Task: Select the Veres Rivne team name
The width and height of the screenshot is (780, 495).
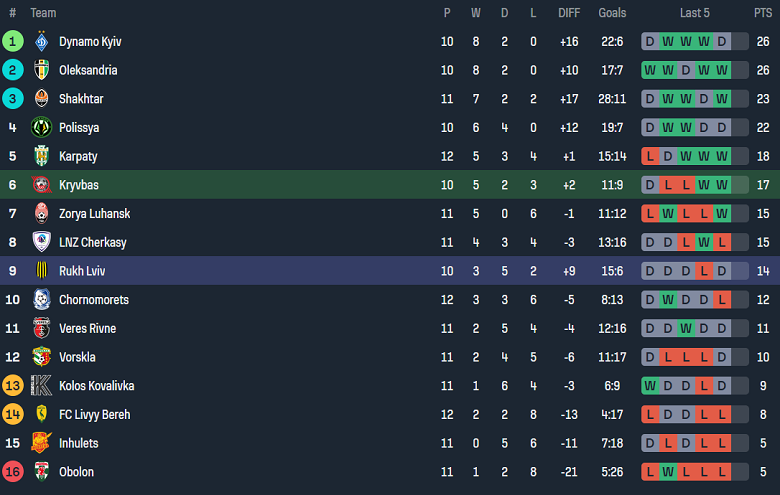Action: click(87, 329)
